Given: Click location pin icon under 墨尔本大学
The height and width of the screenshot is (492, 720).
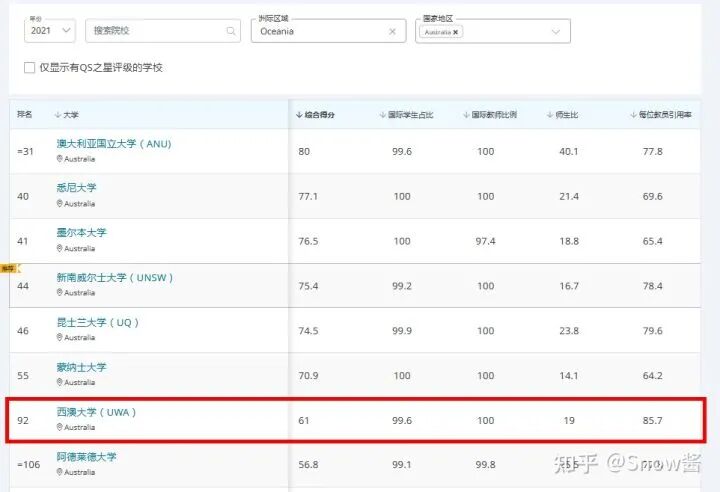Looking at the screenshot, I should click(59, 248).
